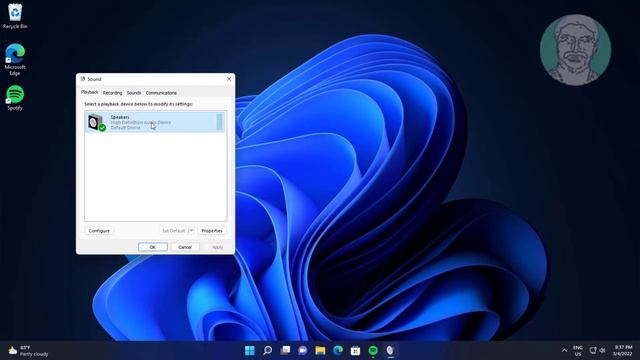This screenshot has width=640, height=360.
Task: Click the ENG US language indicator
Action: click(578, 351)
